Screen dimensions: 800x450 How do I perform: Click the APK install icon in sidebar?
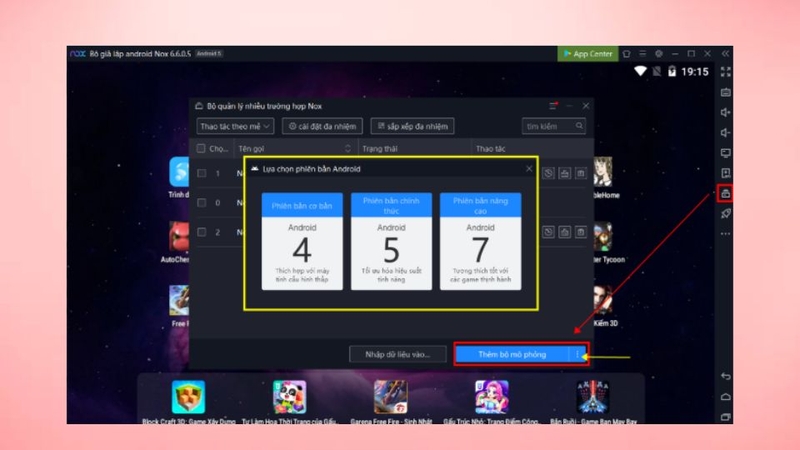tap(726, 173)
